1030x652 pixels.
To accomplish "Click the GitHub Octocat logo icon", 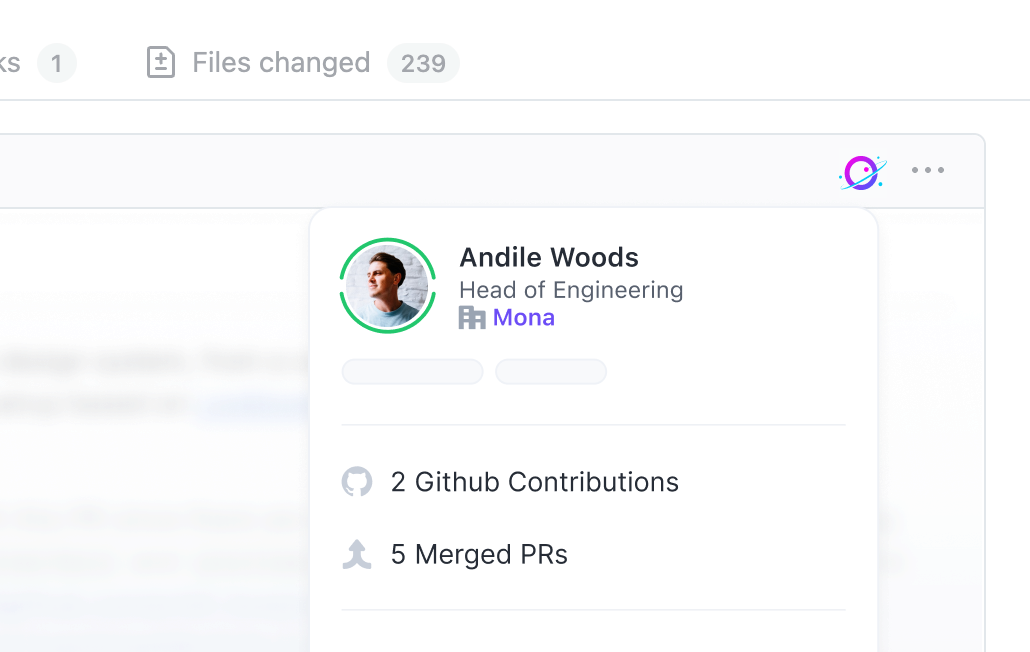I will click(357, 482).
